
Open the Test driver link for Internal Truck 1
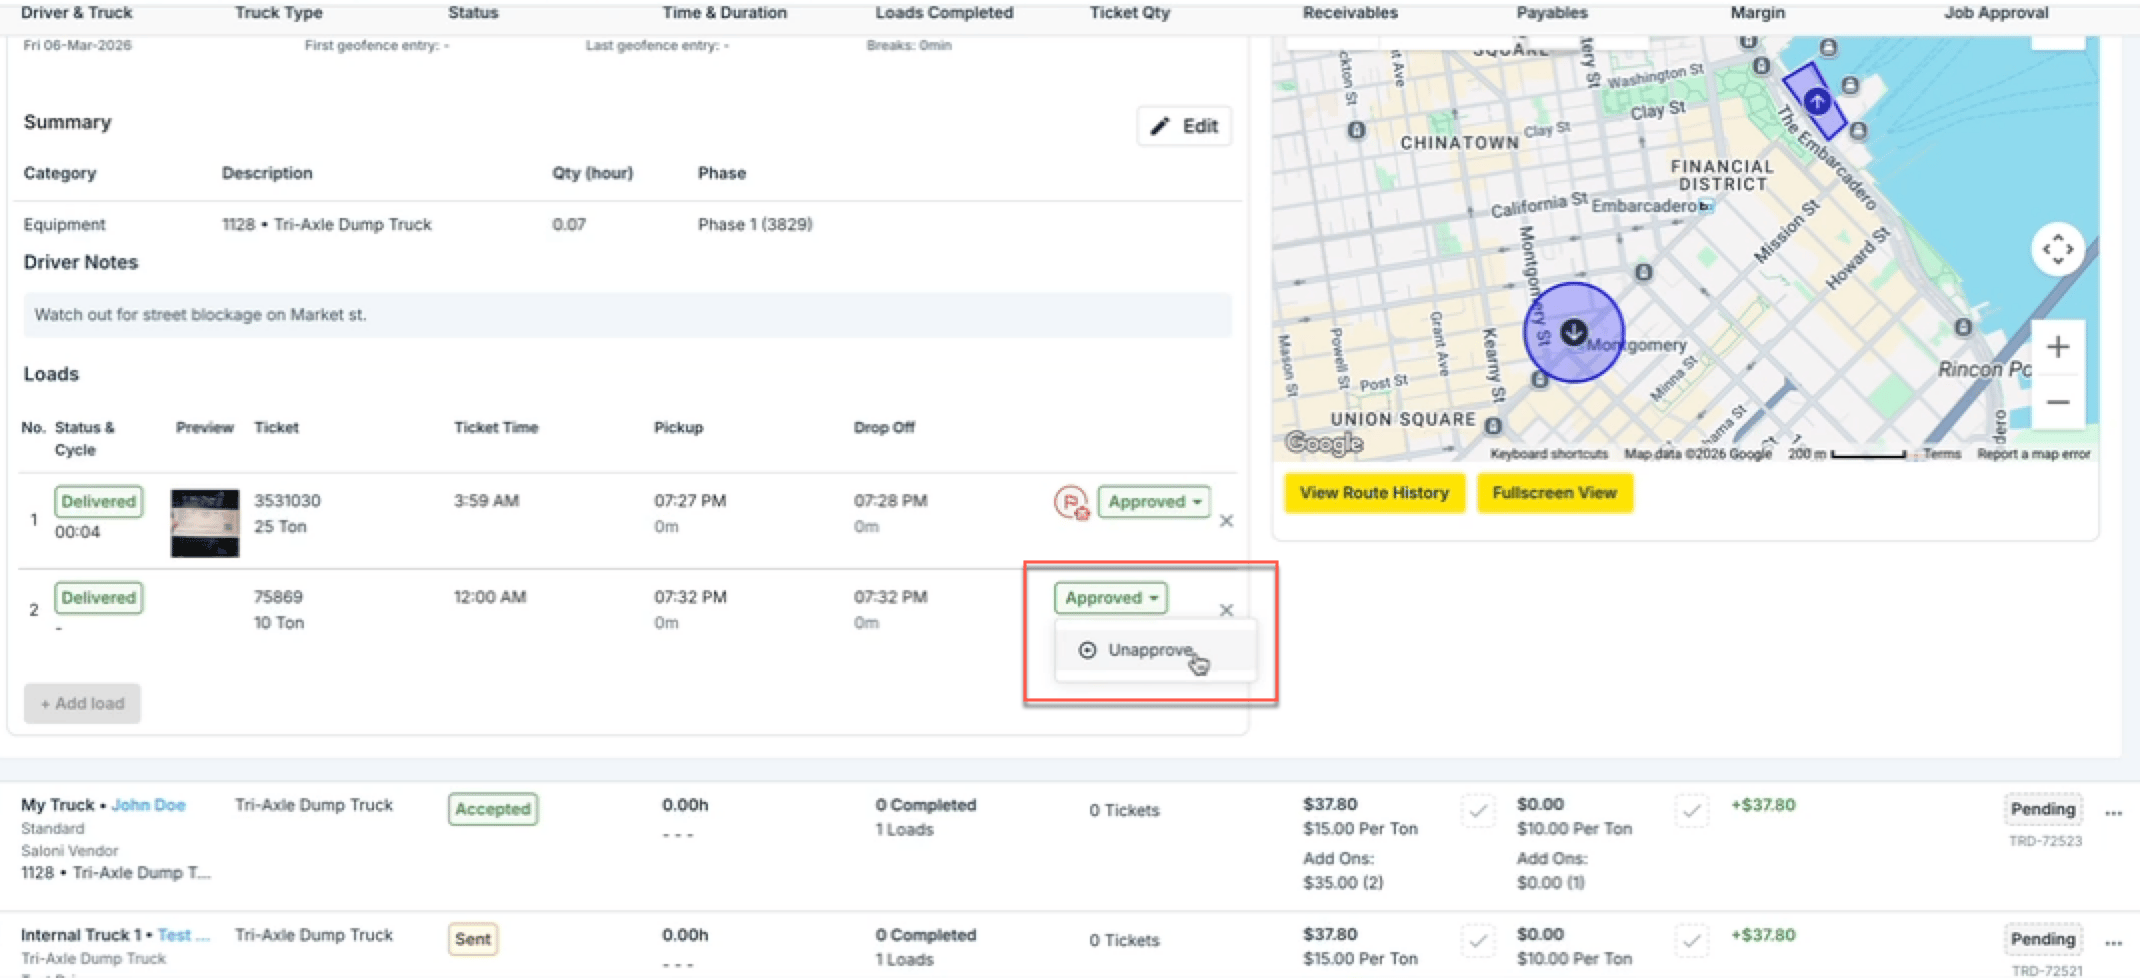(x=184, y=935)
